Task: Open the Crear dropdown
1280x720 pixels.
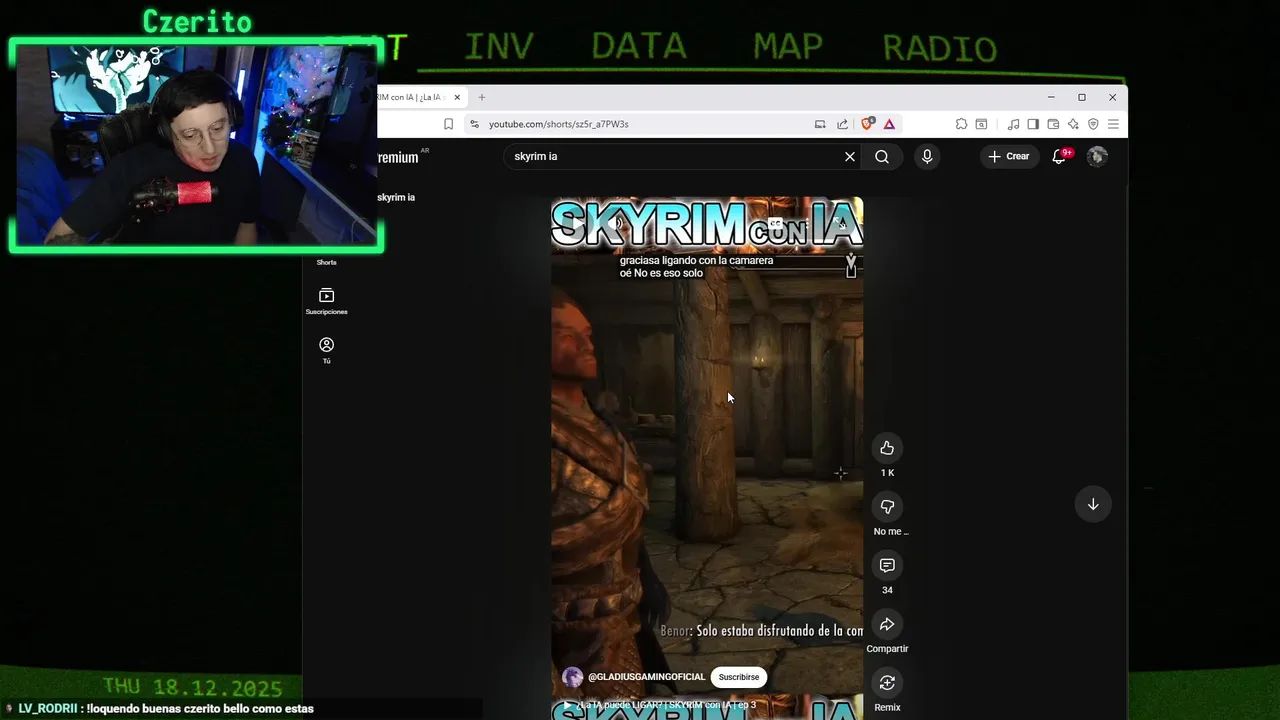Action: [1009, 156]
